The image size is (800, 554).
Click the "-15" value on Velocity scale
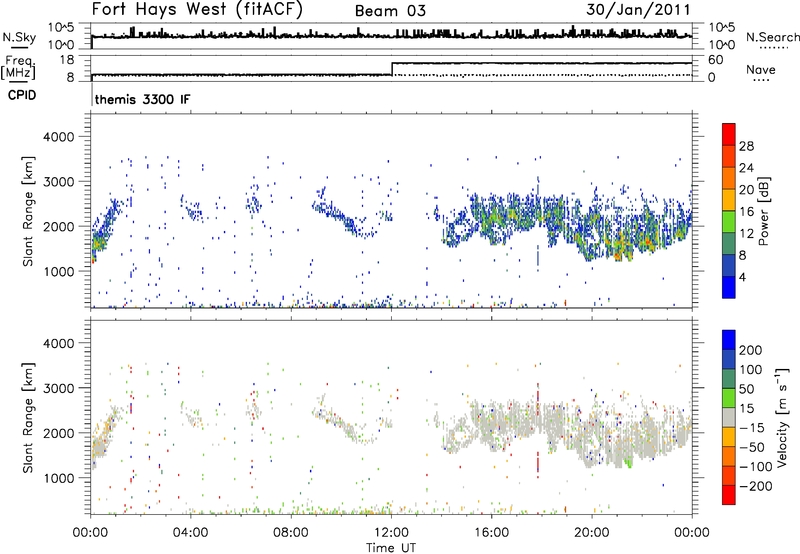pos(752,428)
